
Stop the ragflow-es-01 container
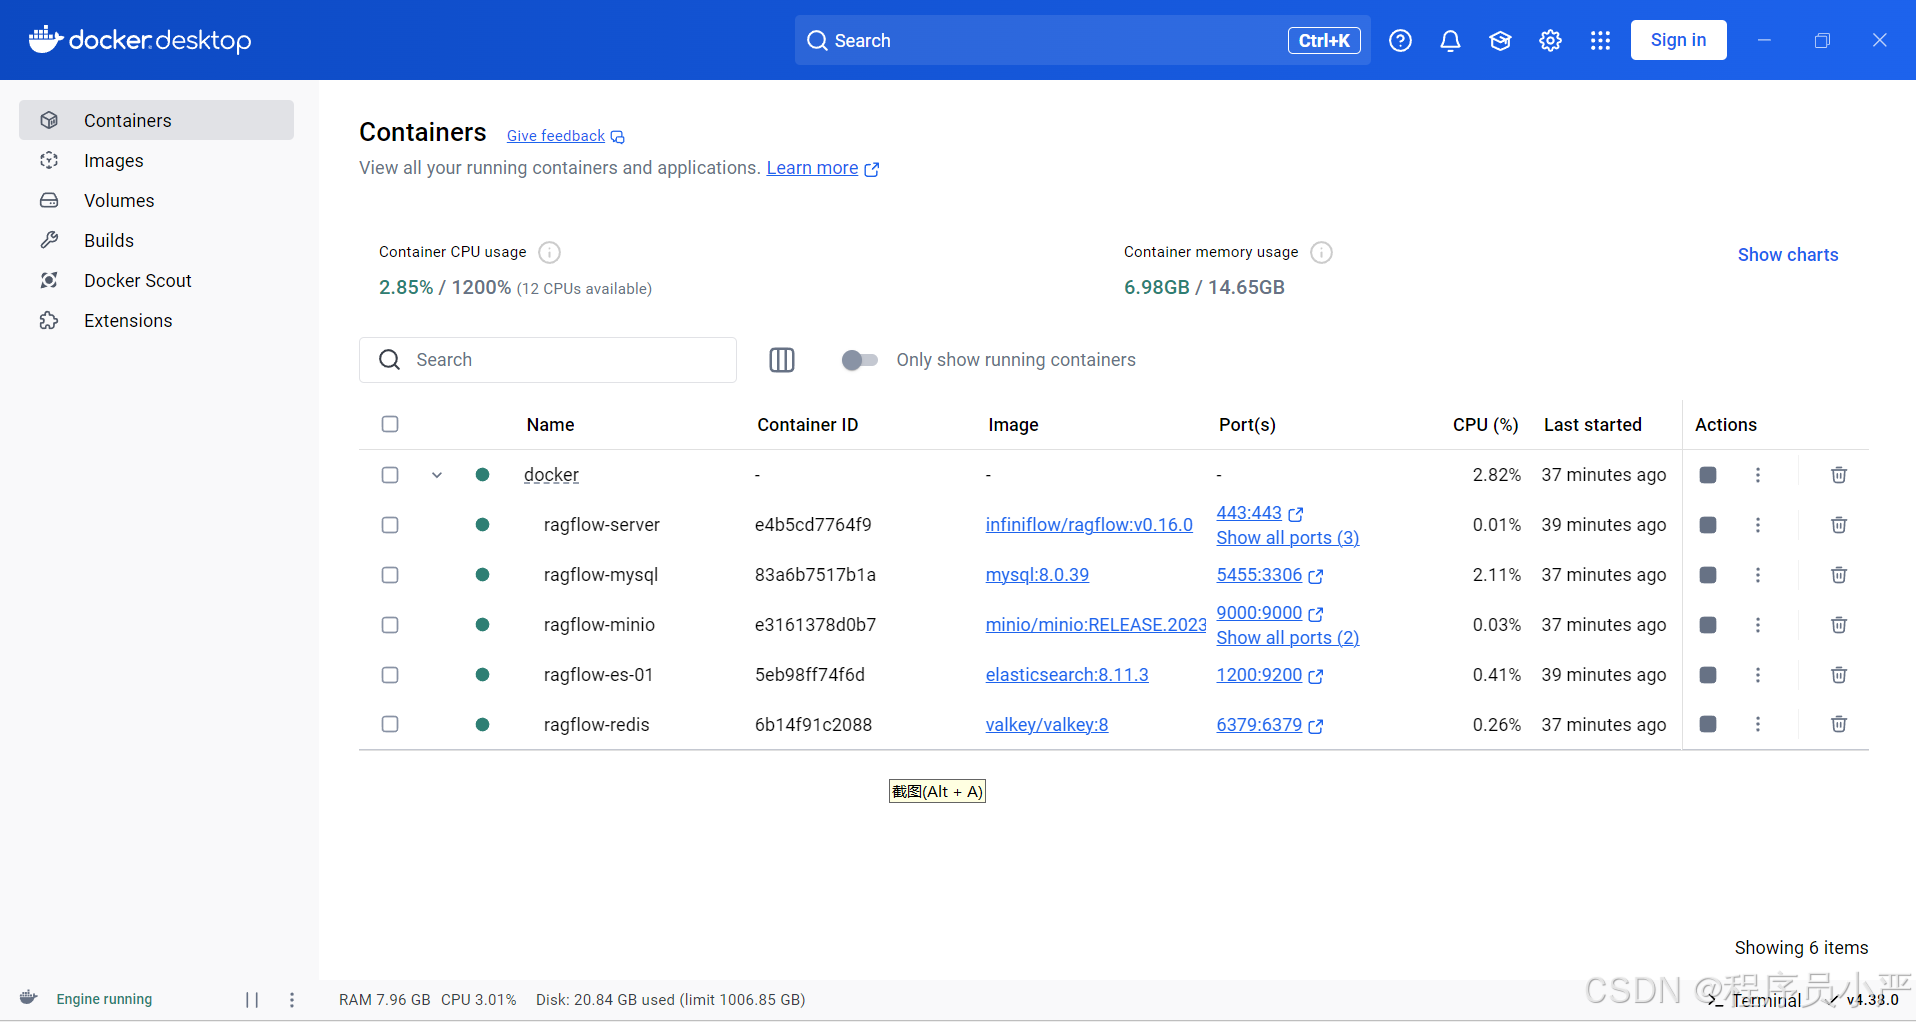click(x=1708, y=675)
